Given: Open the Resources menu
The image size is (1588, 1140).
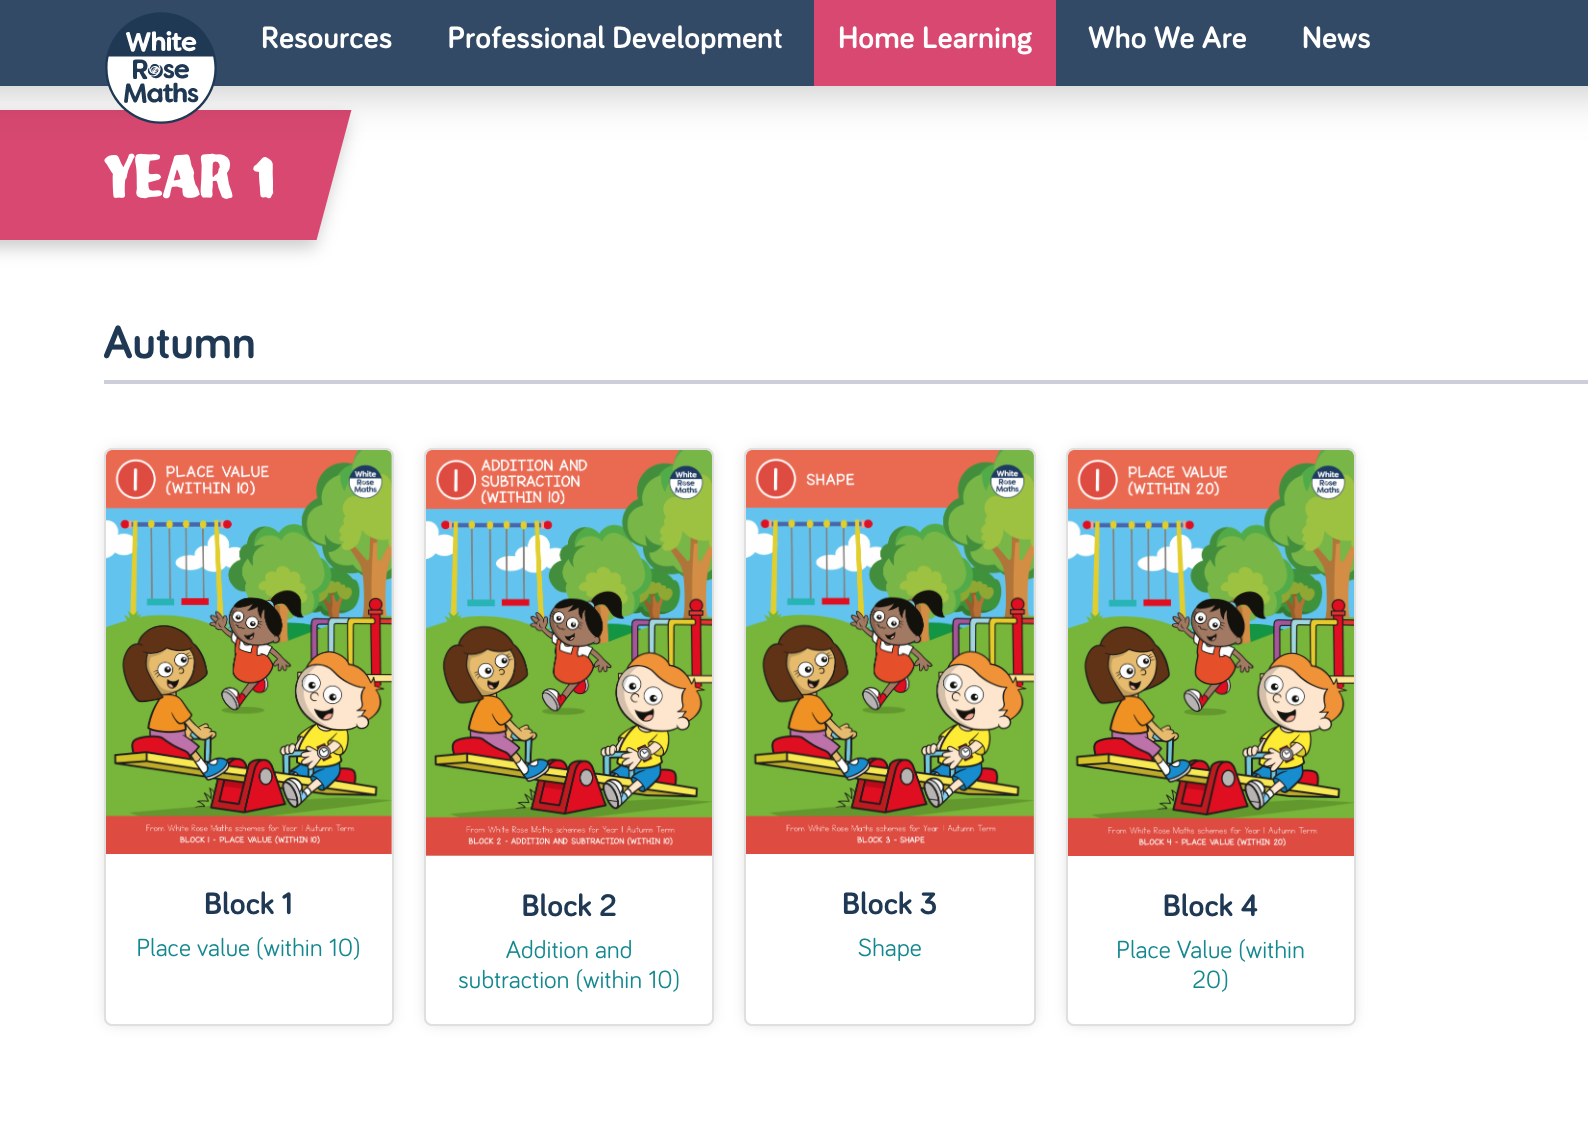Looking at the screenshot, I should pos(326,39).
